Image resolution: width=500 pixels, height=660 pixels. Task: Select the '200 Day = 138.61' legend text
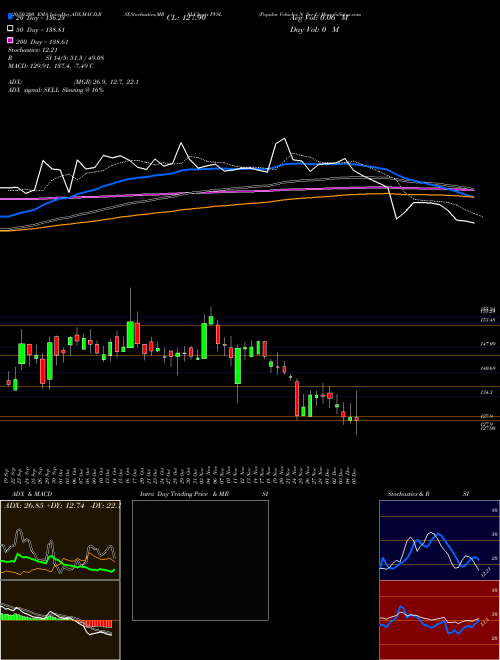pos(42,42)
